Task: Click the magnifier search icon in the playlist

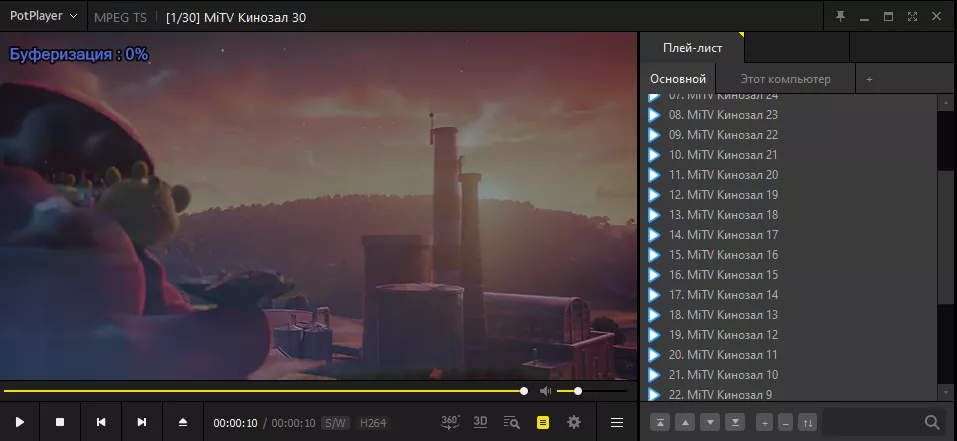Action: [932, 422]
